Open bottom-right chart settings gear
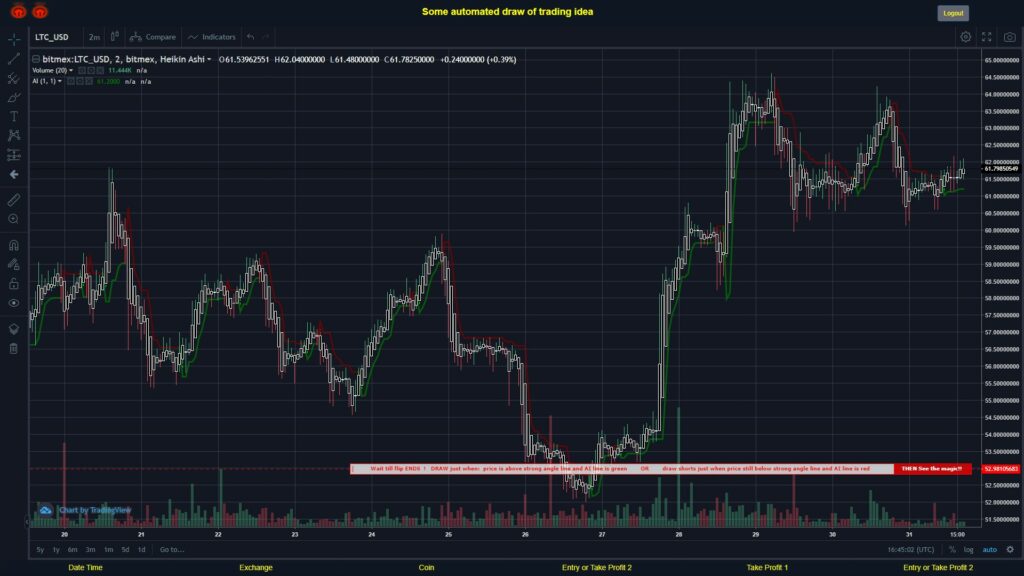The width and height of the screenshot is (1024, 576). coord(1010,550)
